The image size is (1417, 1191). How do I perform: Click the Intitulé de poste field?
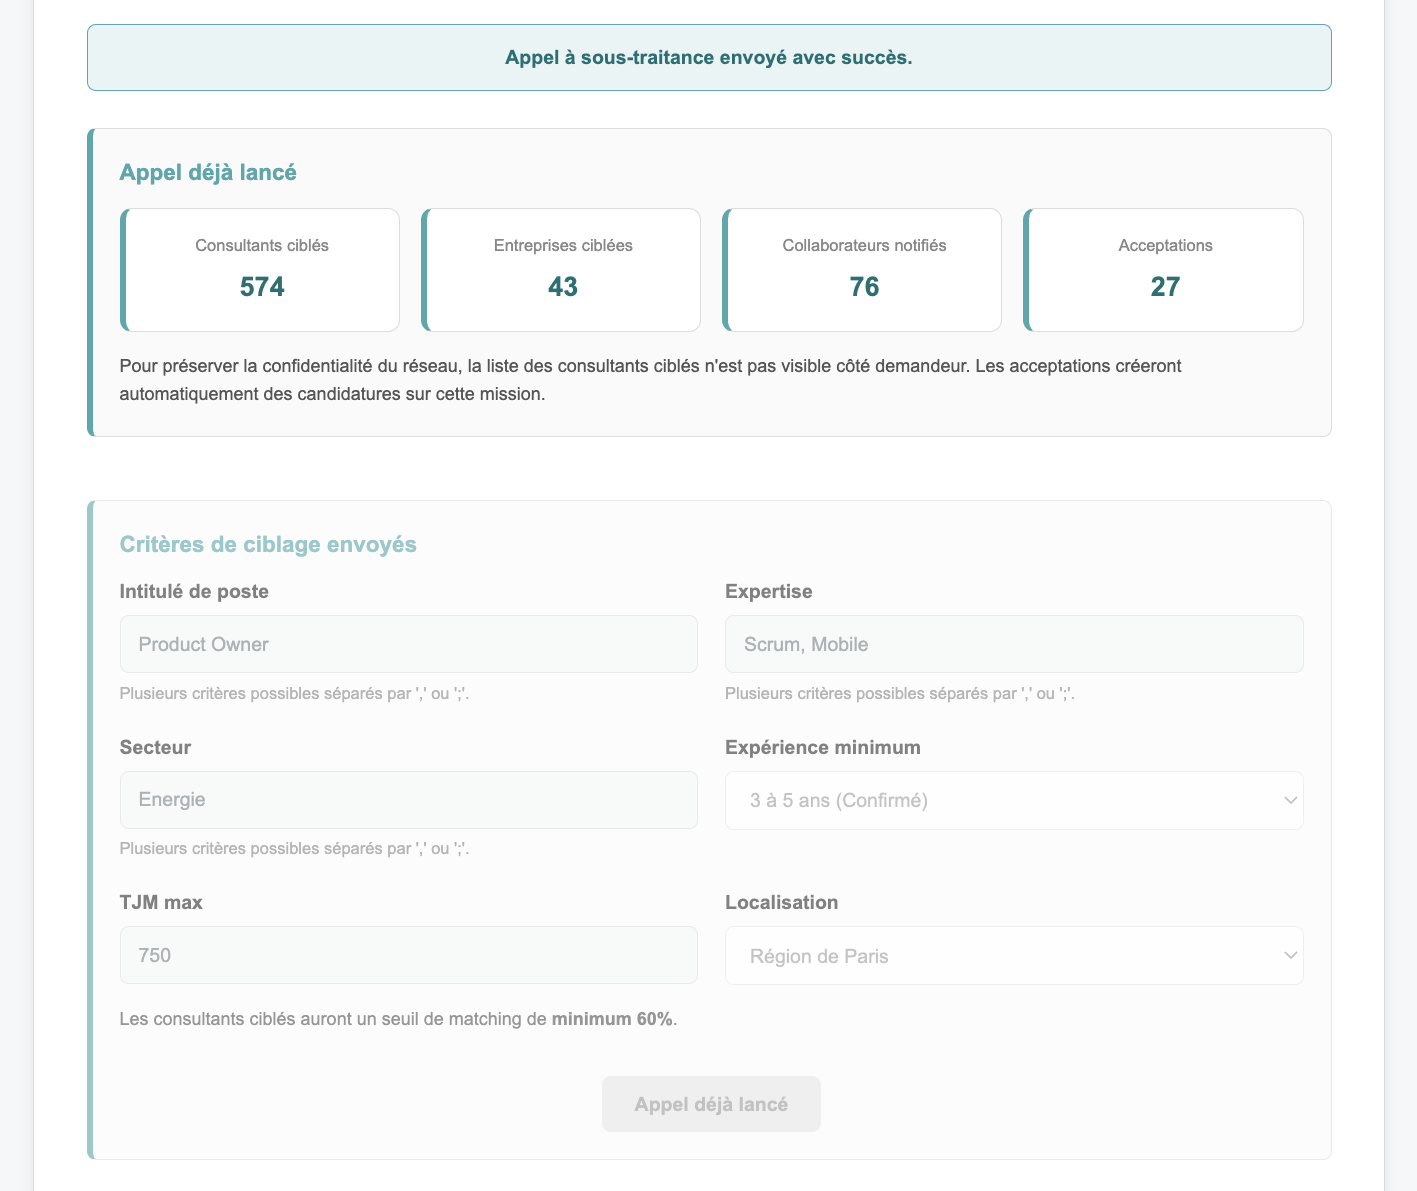click(x=409, y=644)
